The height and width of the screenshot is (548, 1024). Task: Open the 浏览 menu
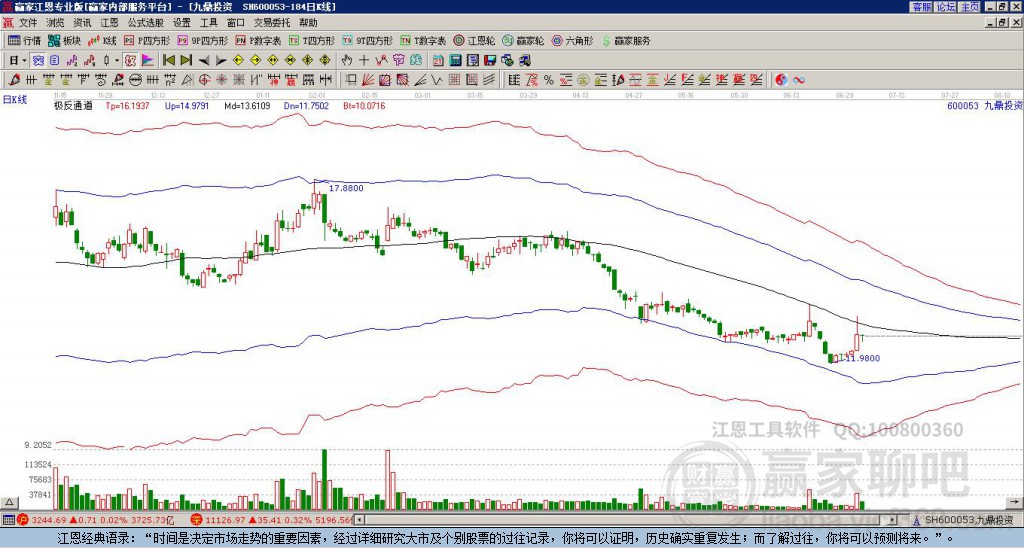(56, 23)
